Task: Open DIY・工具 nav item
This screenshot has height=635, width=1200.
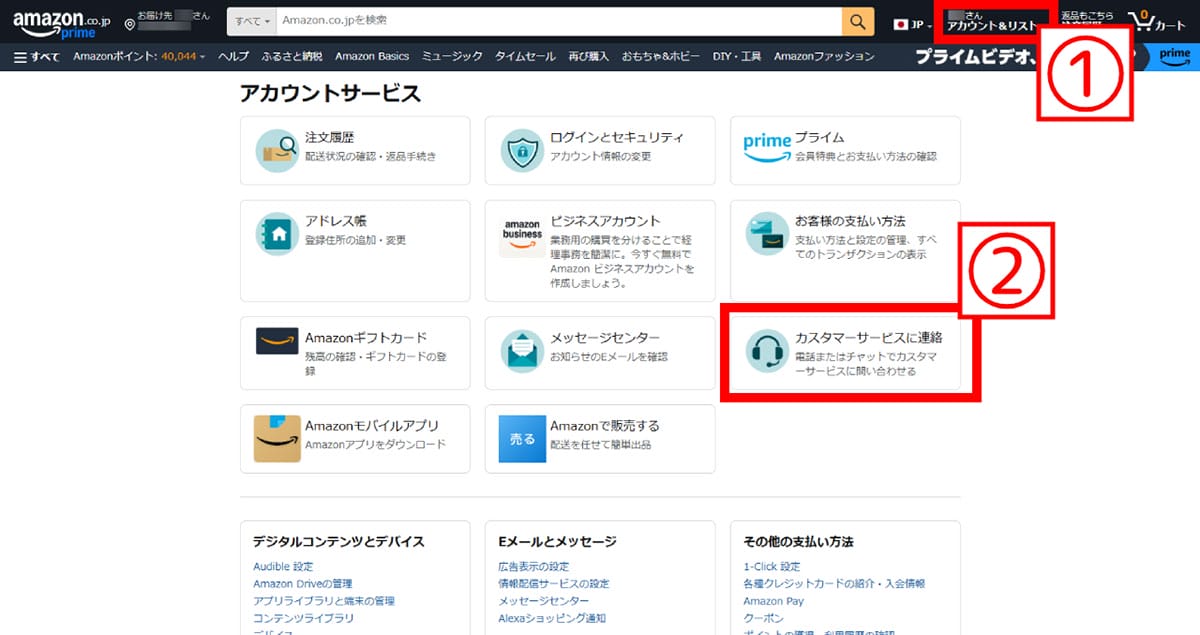Action: click(737, 57)
